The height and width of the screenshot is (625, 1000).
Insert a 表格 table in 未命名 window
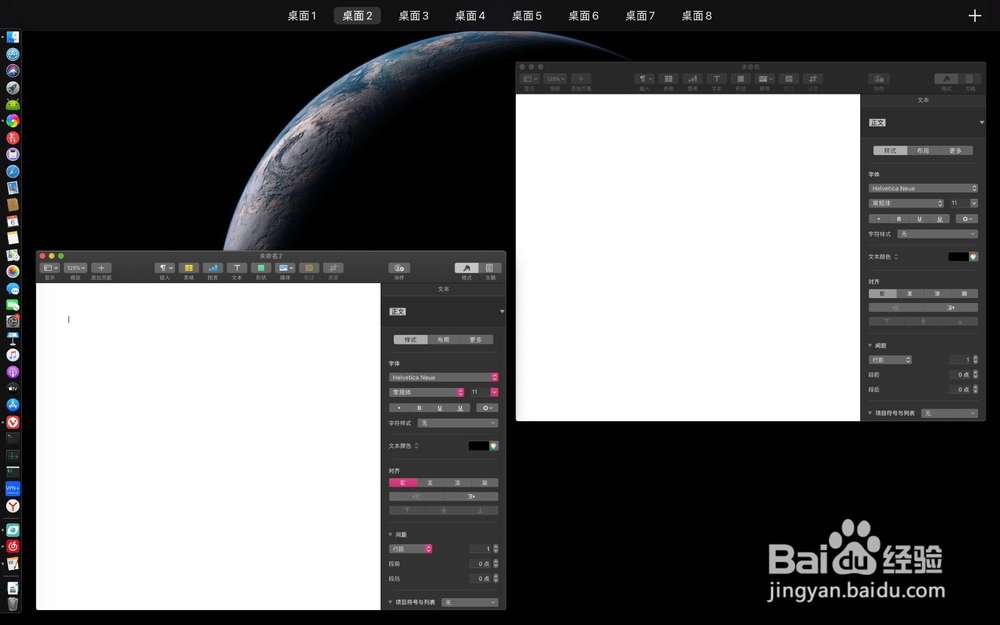tap(668, 79)
